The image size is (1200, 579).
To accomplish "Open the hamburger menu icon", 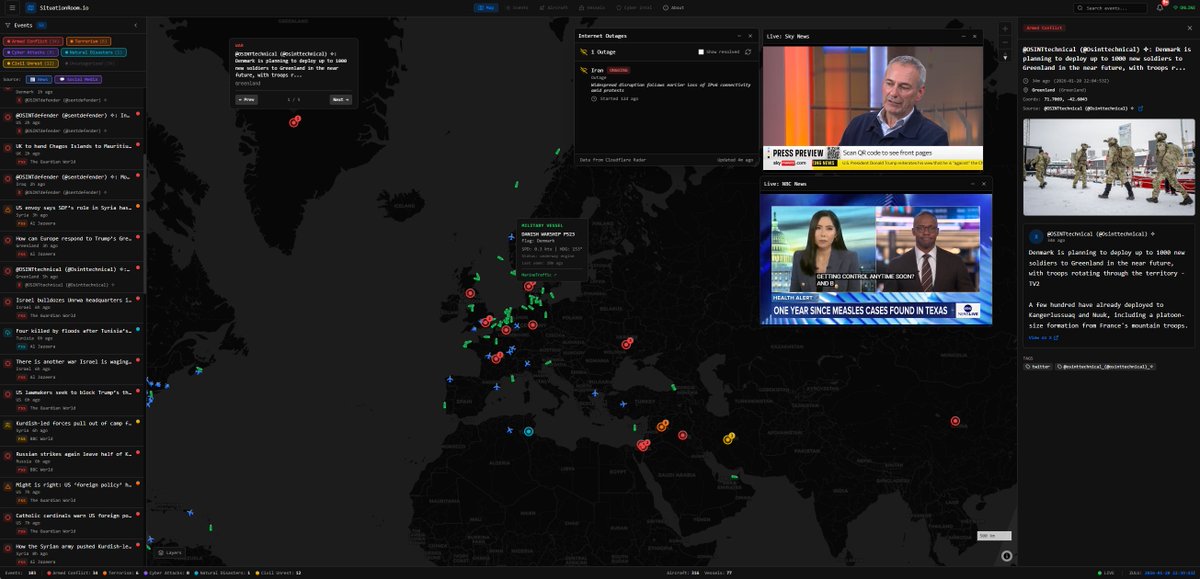I will pos(10,7).
